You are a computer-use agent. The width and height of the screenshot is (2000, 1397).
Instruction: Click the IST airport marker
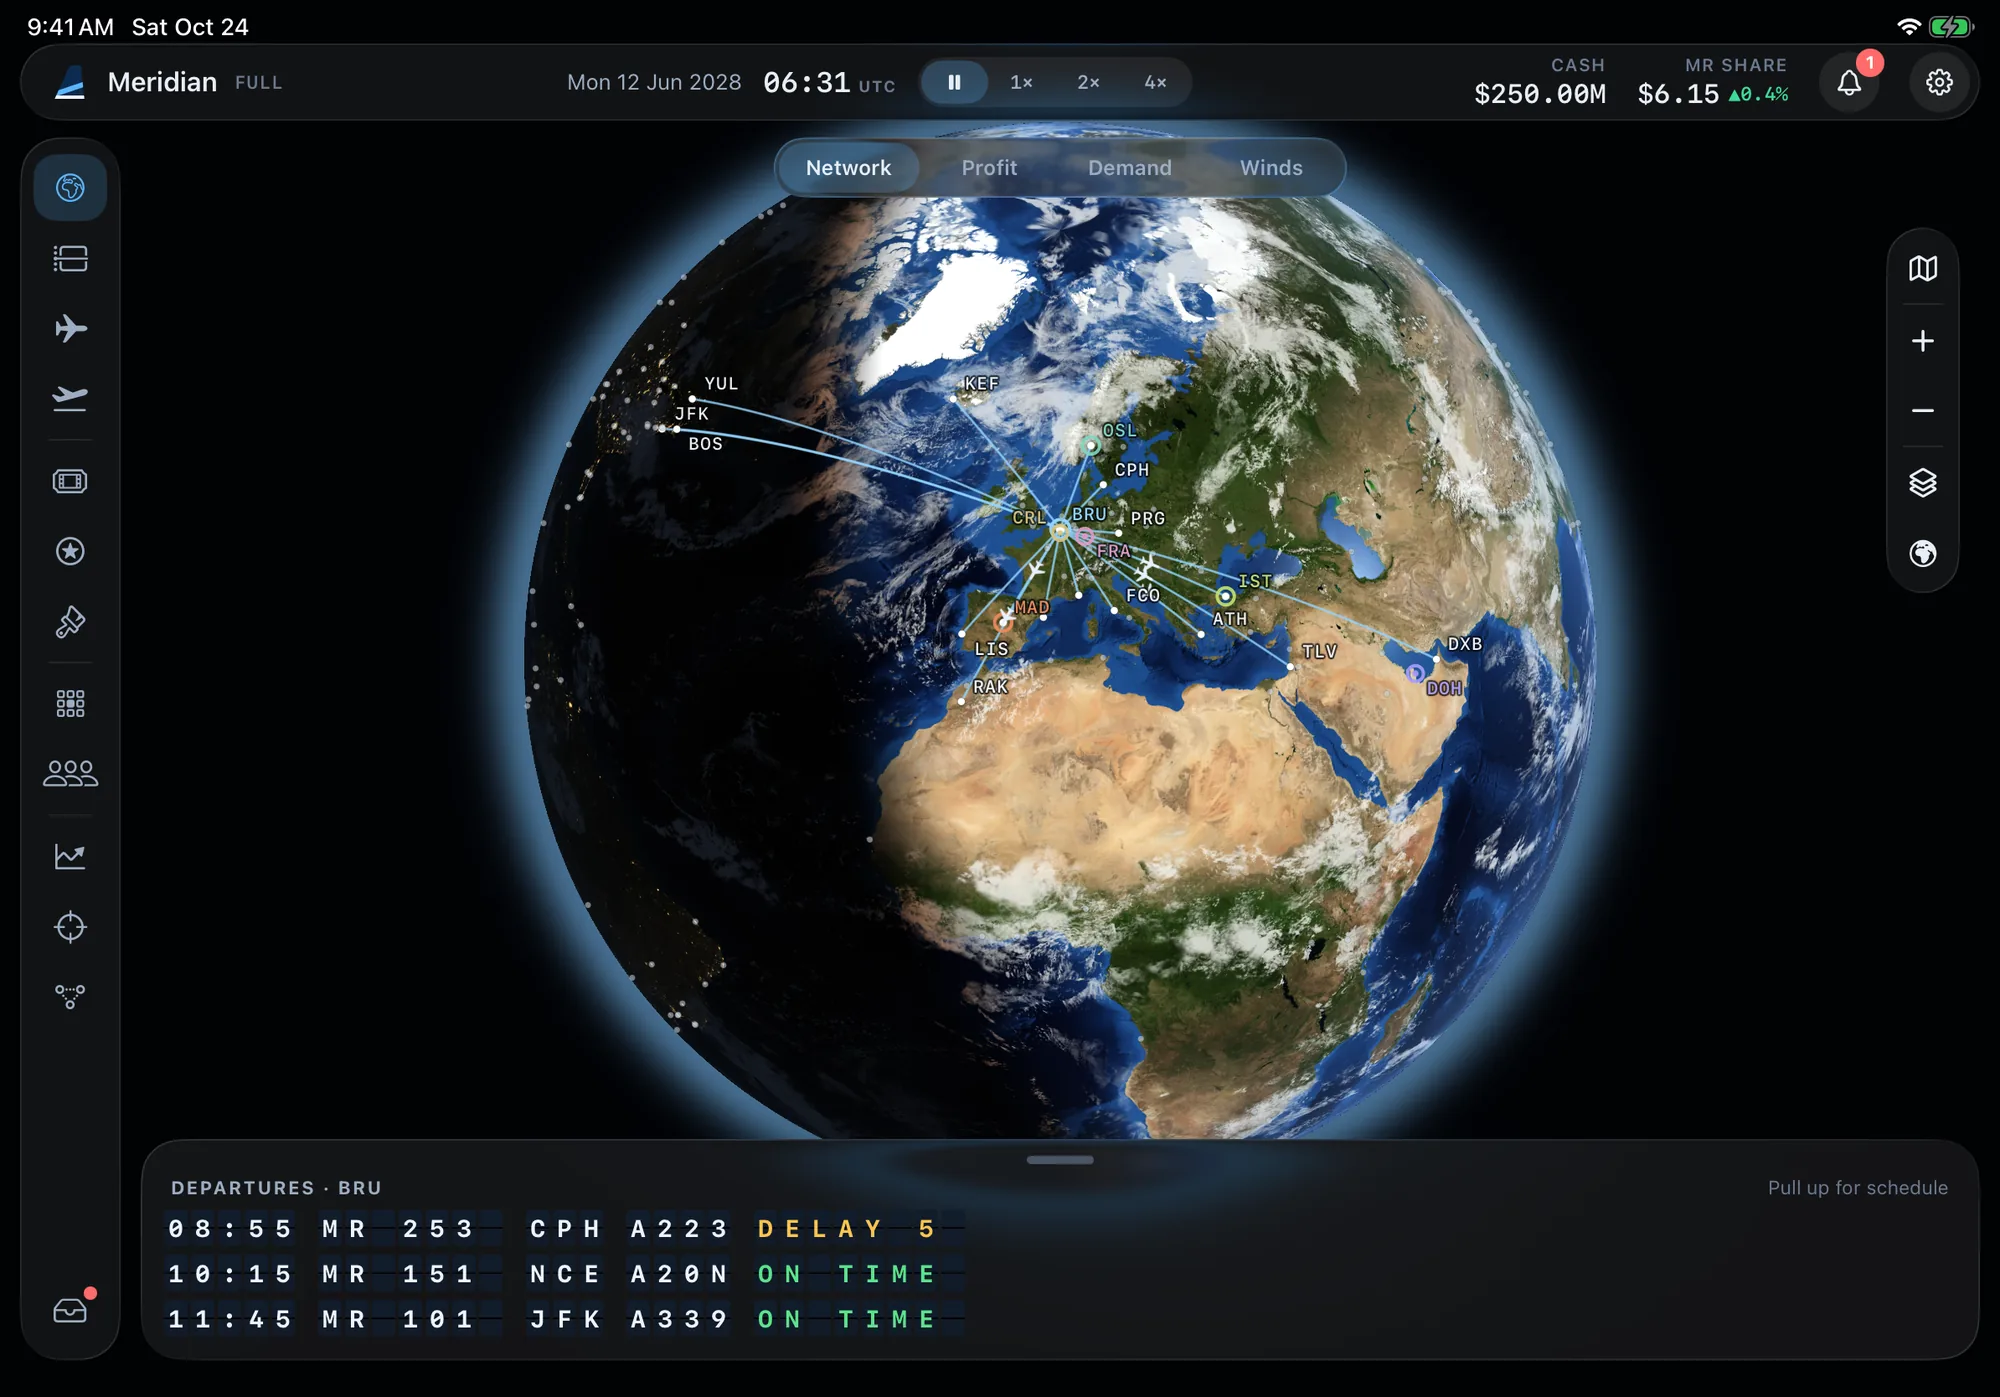click(1225, 596)
